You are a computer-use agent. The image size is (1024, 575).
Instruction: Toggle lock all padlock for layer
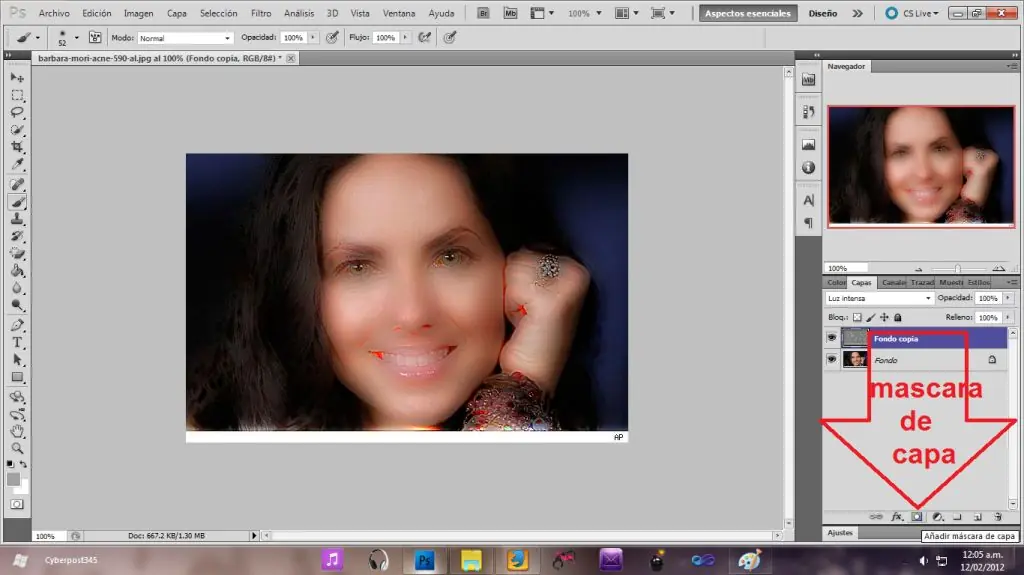click(898, 318)
